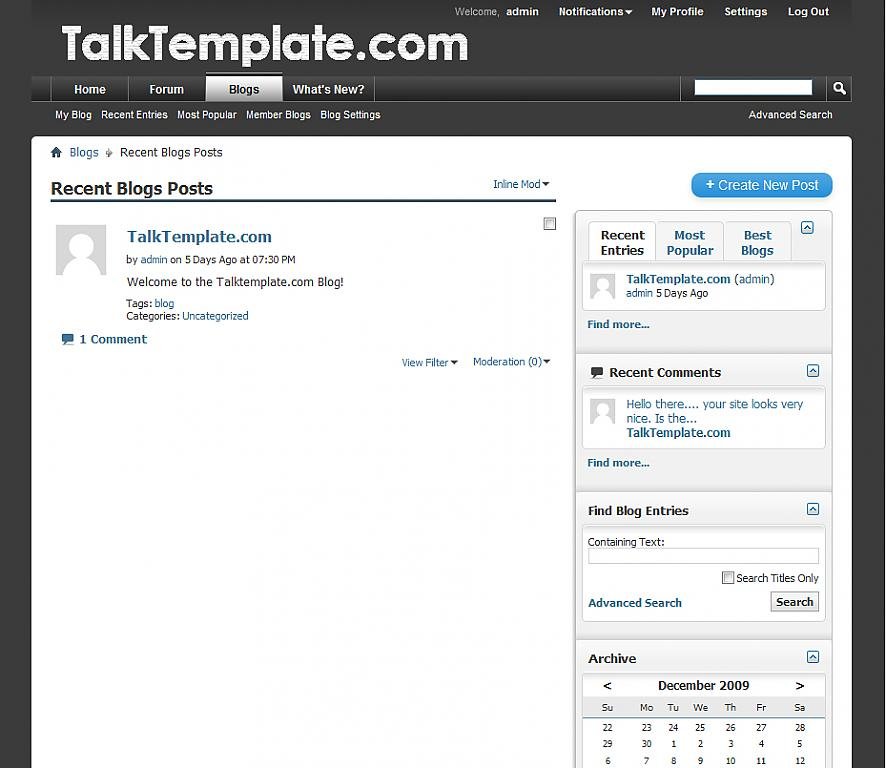Click Blogs breadcrumb link
Viewport: 886px width, 768px height.
(x=84, y=152)
